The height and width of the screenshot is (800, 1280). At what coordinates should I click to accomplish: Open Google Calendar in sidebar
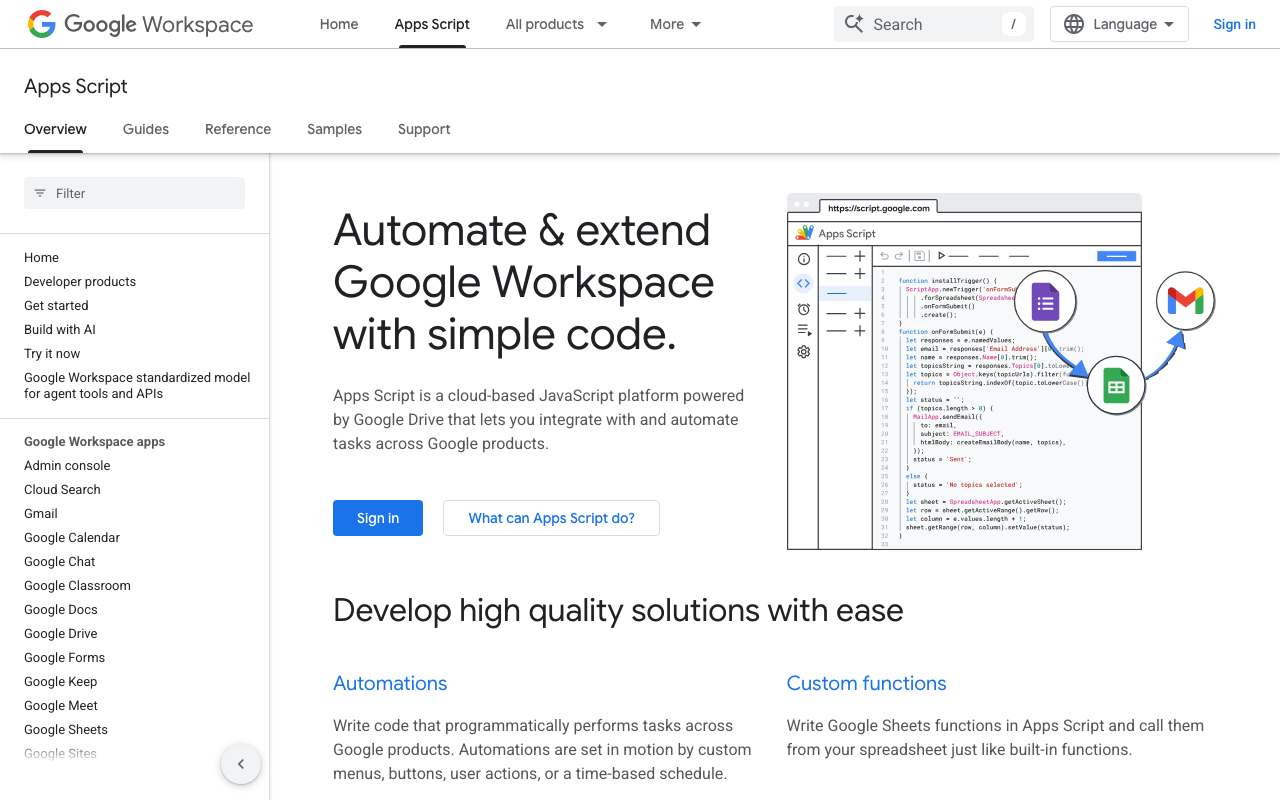tap(72, 538)
